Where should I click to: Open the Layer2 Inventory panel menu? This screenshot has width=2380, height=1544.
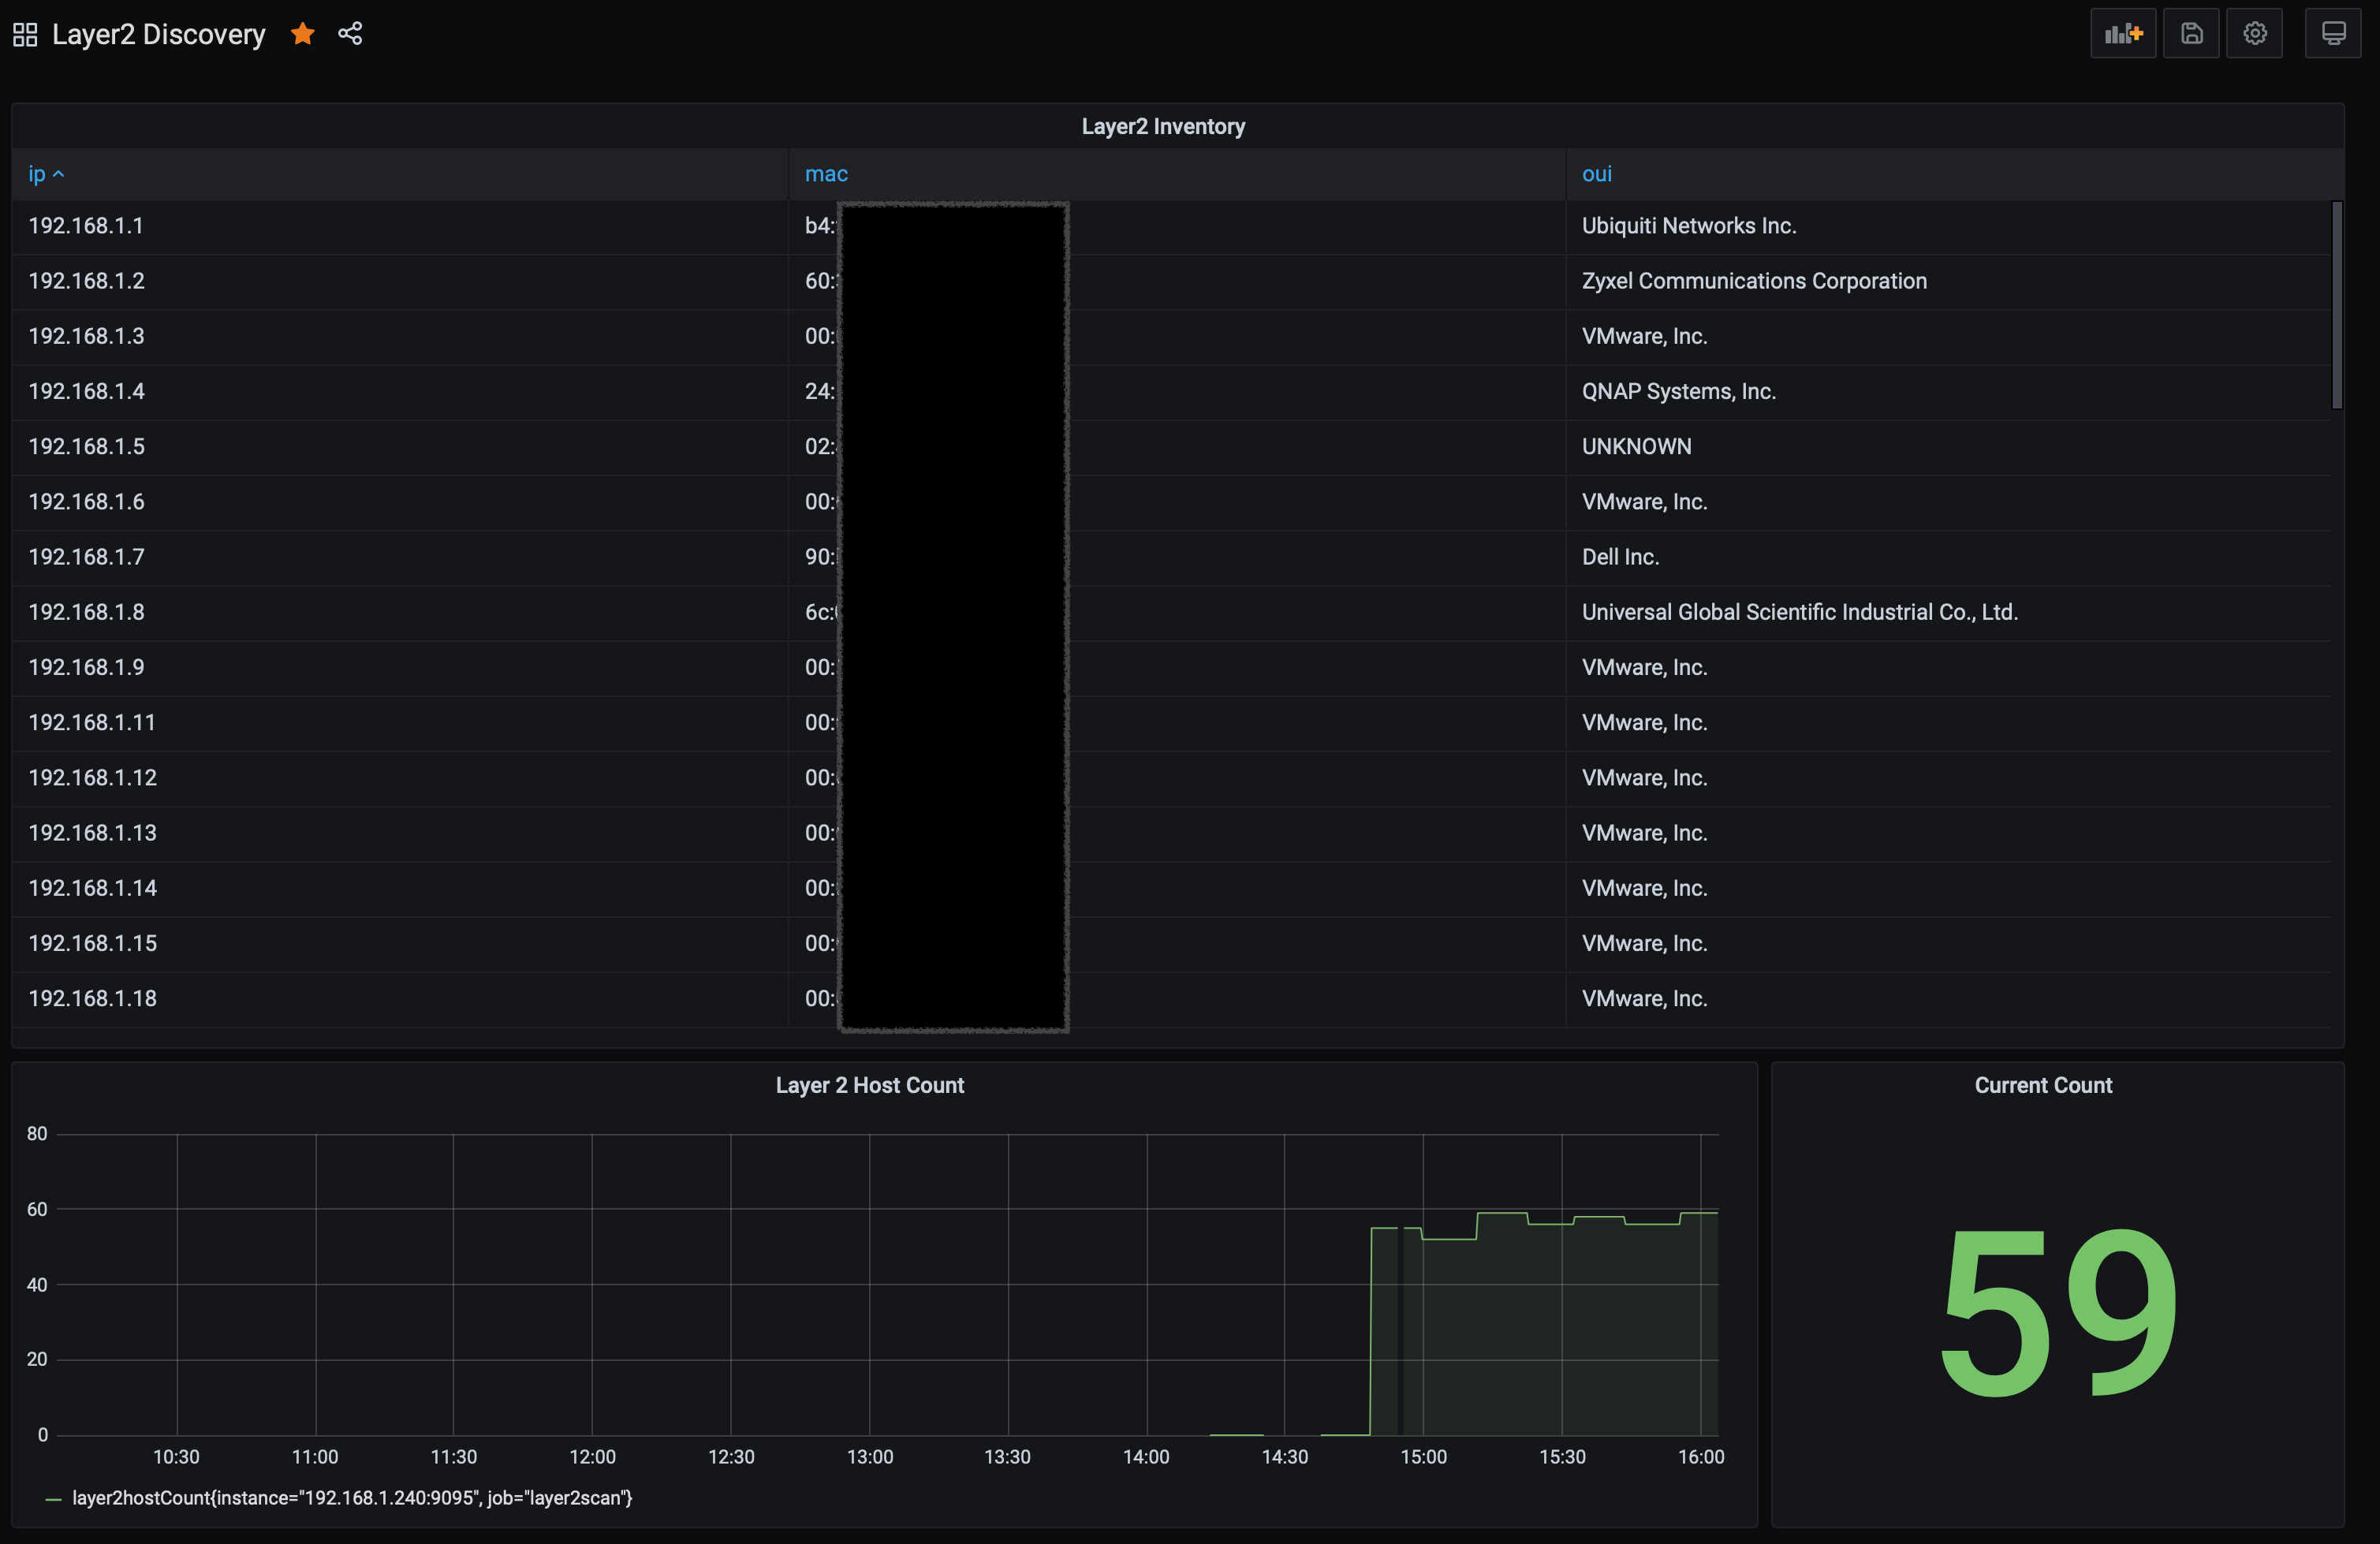click(x=1163, y=126)
